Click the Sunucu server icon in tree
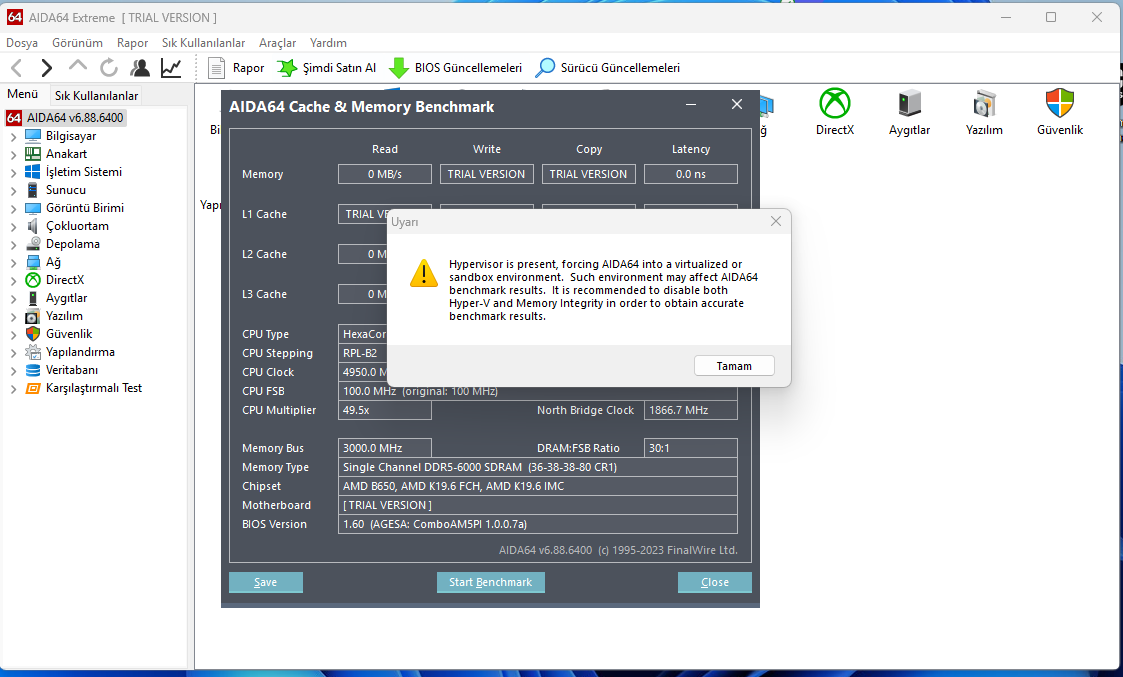The height and width of the screenshot is (677, 1123). point(33,190)
